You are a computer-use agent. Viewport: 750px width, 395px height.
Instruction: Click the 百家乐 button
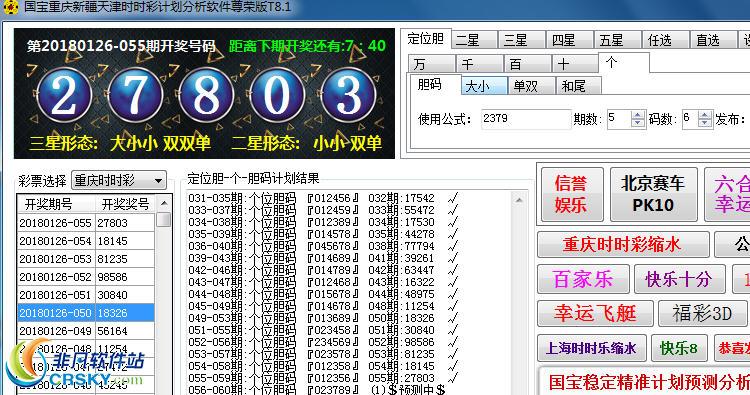pyautogui.click(x=584, y=279)
